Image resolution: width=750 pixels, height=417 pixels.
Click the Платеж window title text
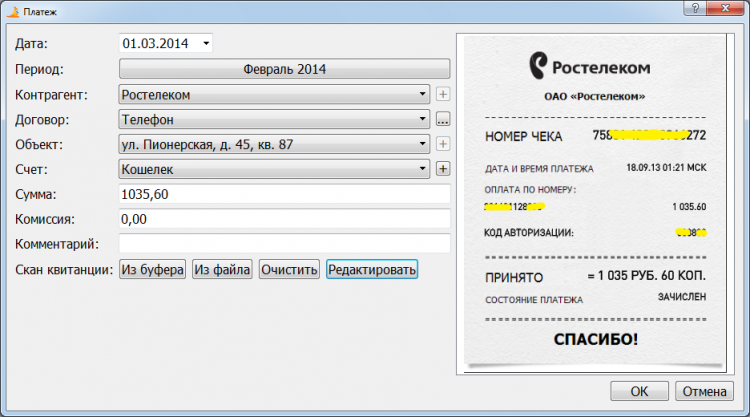tap(40, 12)
